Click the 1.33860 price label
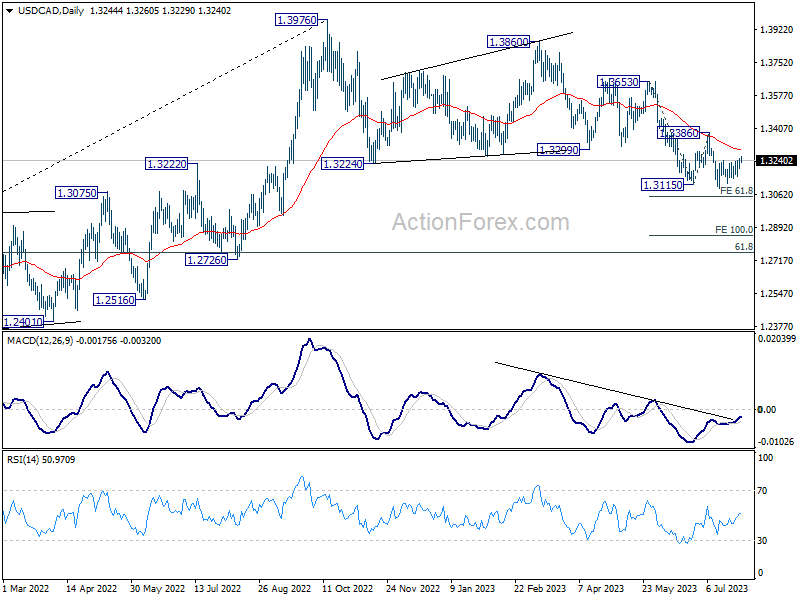The height and width of the screenshot is (600, 800). click(679, 133)
